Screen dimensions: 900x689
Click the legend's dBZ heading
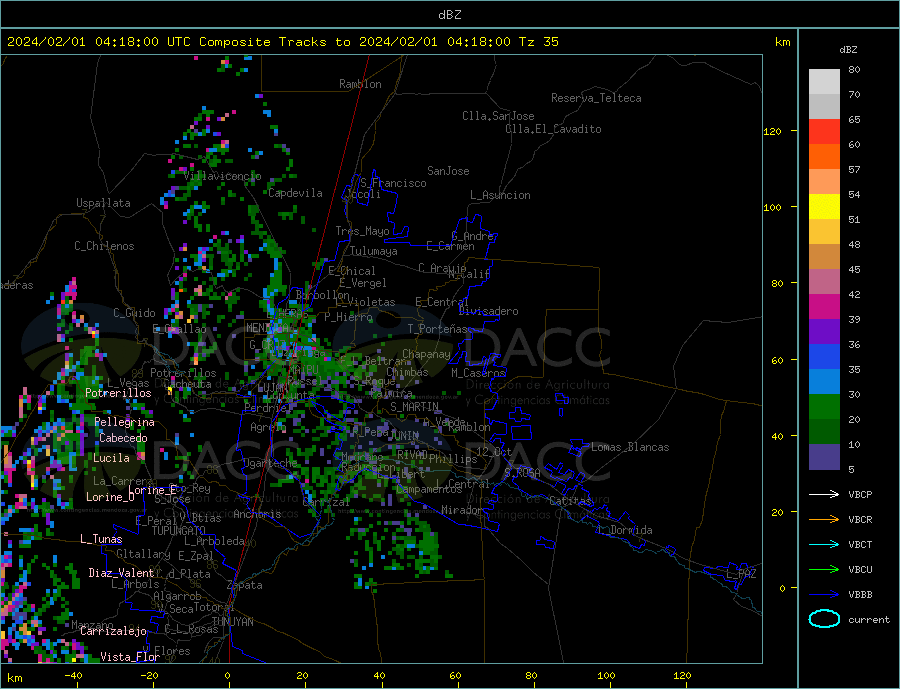coord(848,50)
